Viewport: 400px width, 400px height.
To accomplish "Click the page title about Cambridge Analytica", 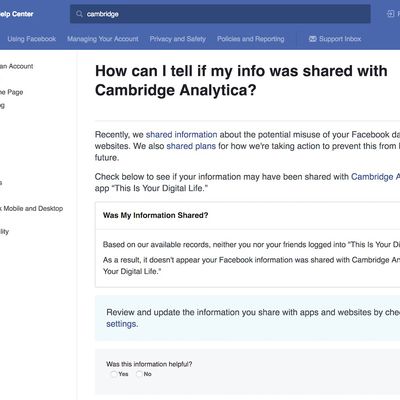I will pyautogui.click(x=241, y=80).
